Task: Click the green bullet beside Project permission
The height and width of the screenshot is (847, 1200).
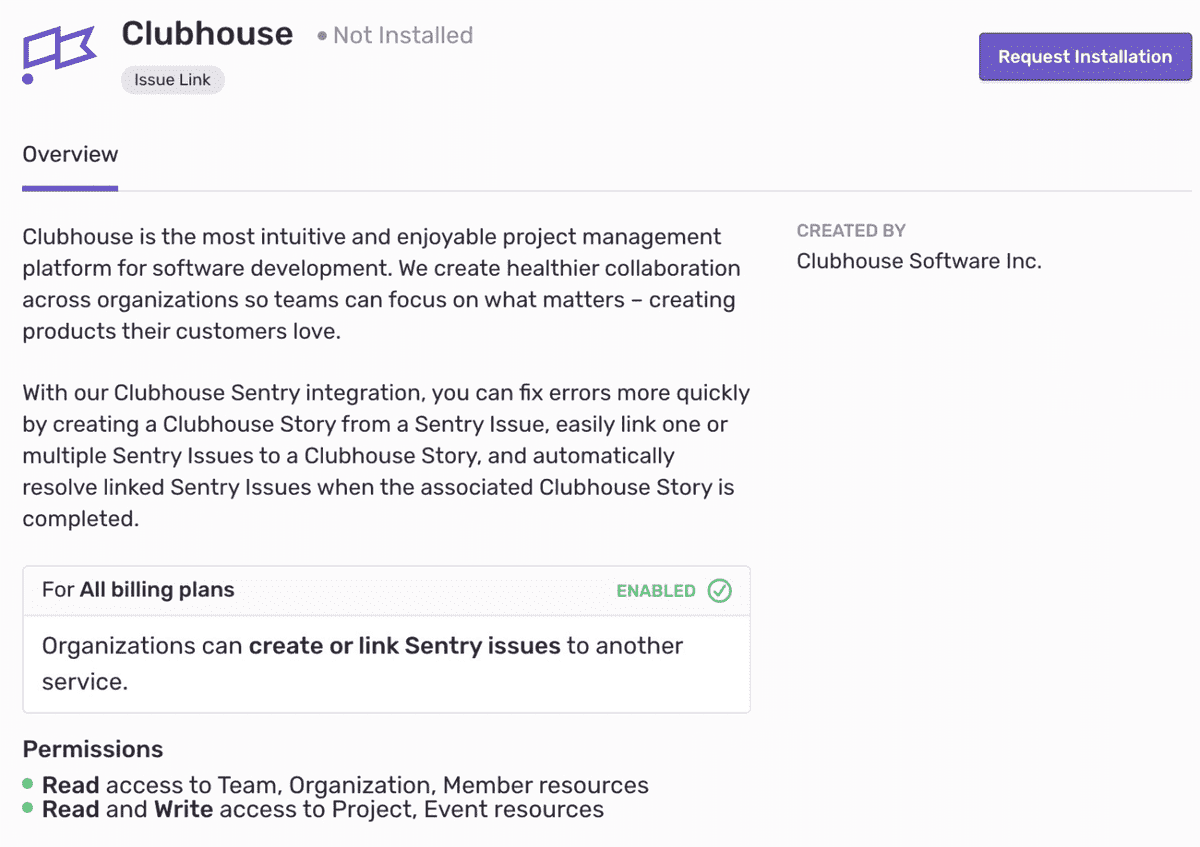Action: tap(28, 807)
